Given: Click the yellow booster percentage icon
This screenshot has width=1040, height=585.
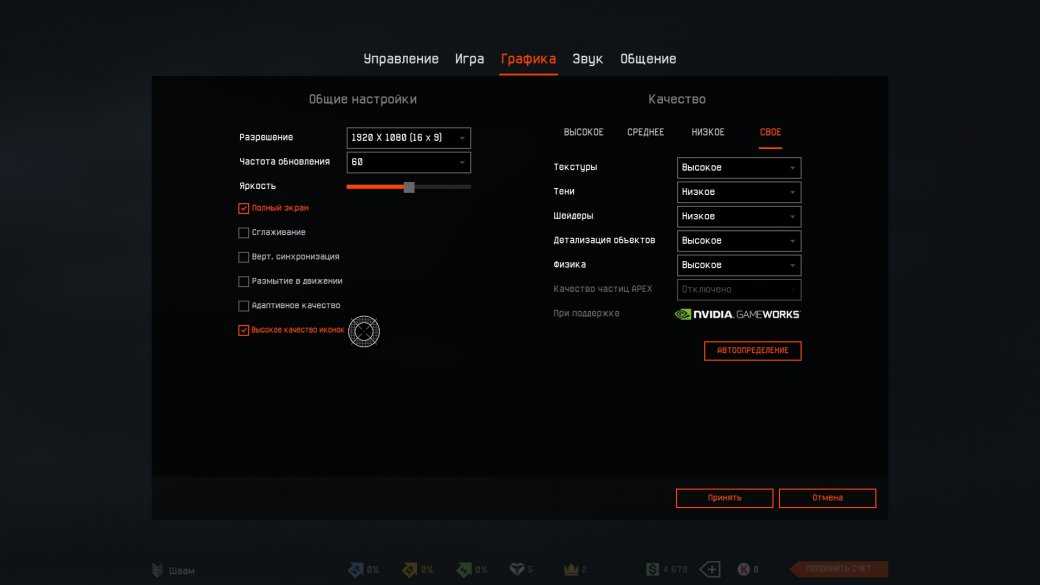Looking at the screenshot, I should pyautogui.click(x=408, y=570).
